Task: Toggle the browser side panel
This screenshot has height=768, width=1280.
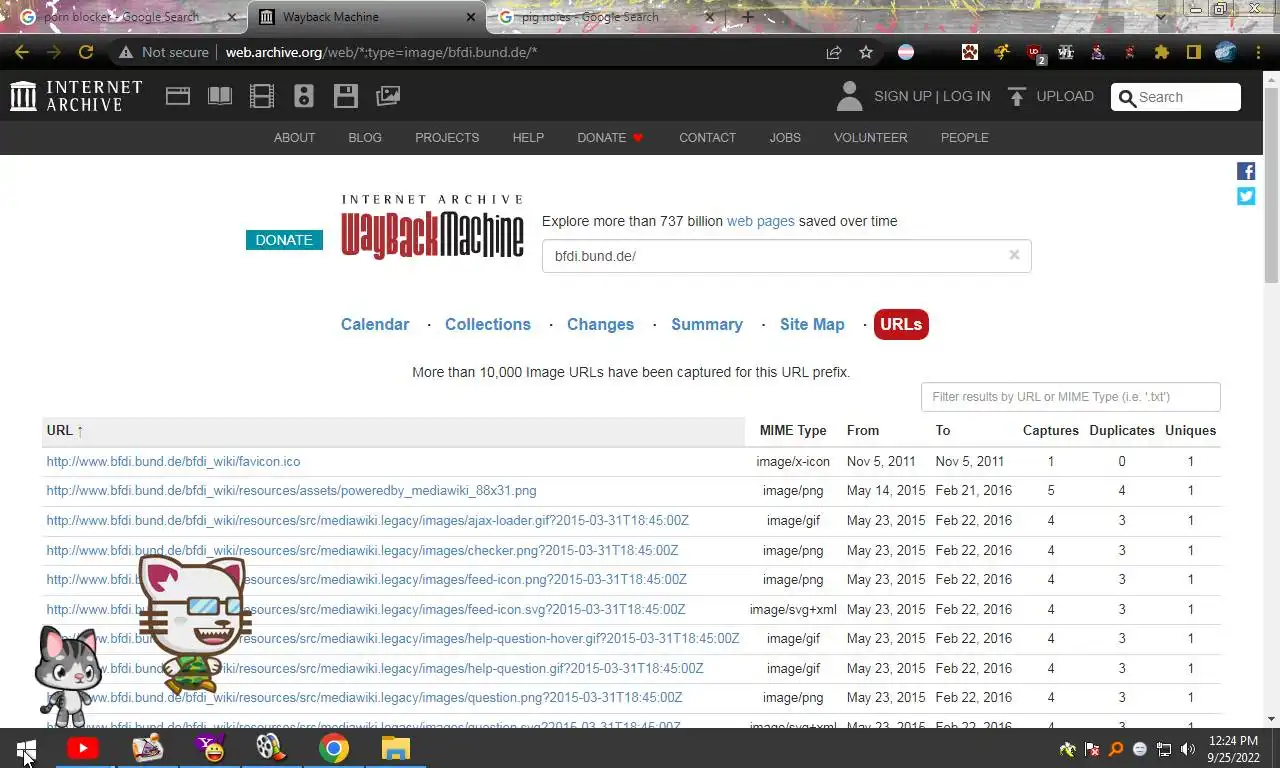Action: pyautogui.click(x=1193, y=52)
